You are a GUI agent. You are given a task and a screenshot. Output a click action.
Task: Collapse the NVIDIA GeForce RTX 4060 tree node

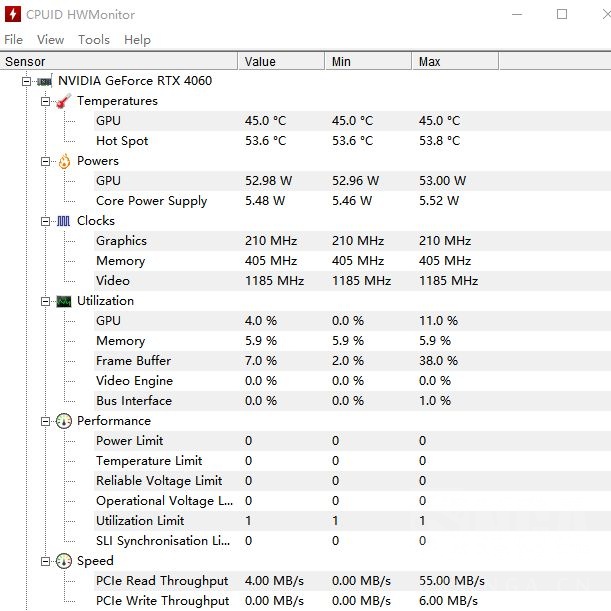pos(26,81)
